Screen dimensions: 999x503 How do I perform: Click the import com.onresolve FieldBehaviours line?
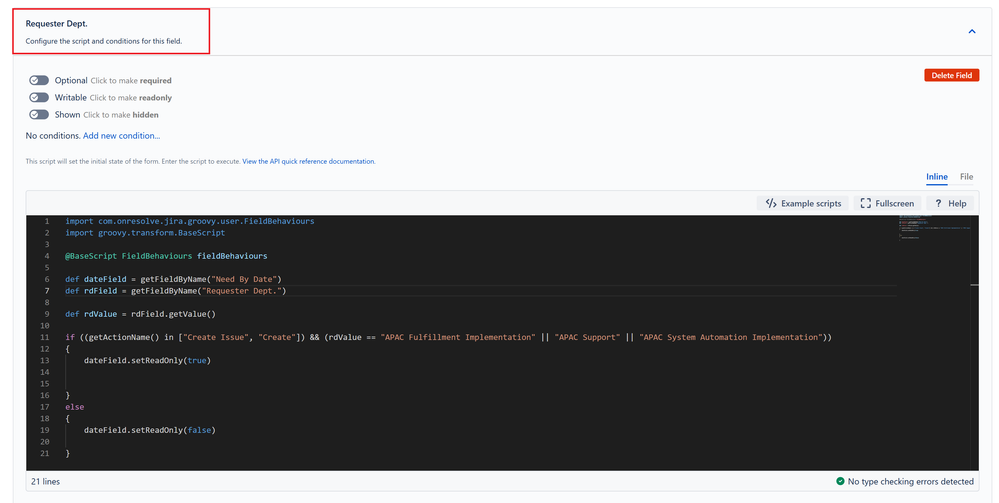(189, 221)
